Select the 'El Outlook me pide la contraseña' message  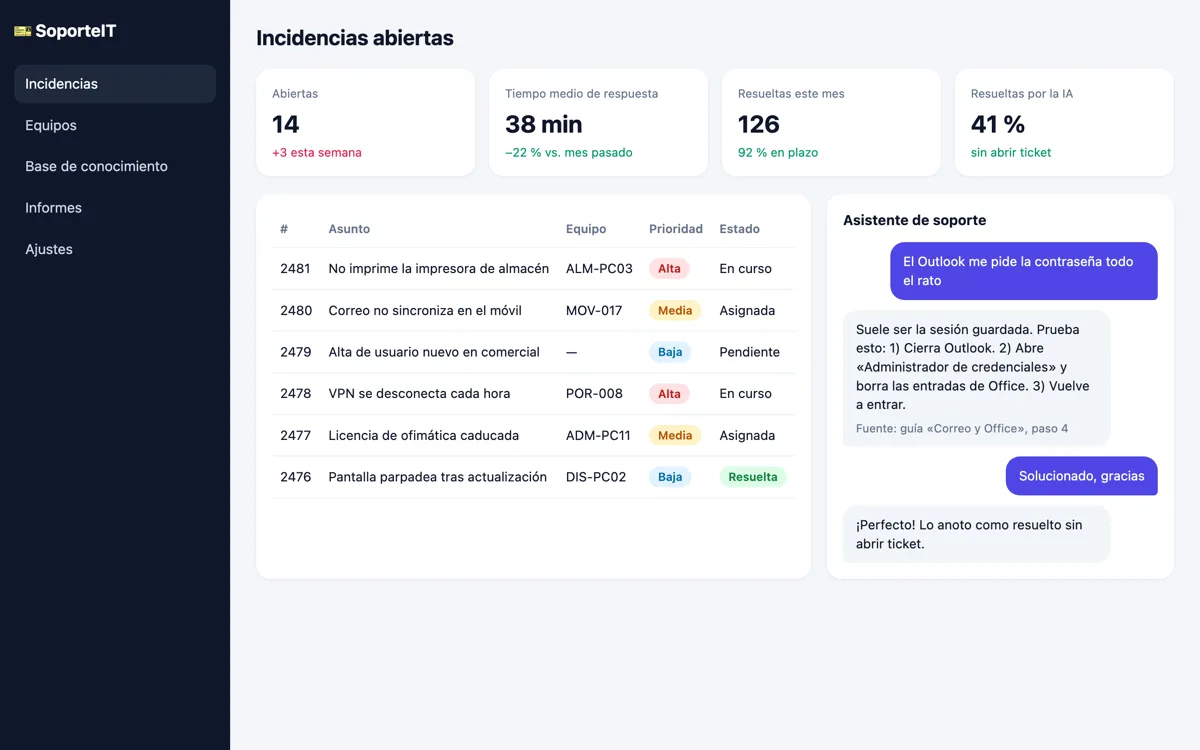(1024, 271)
